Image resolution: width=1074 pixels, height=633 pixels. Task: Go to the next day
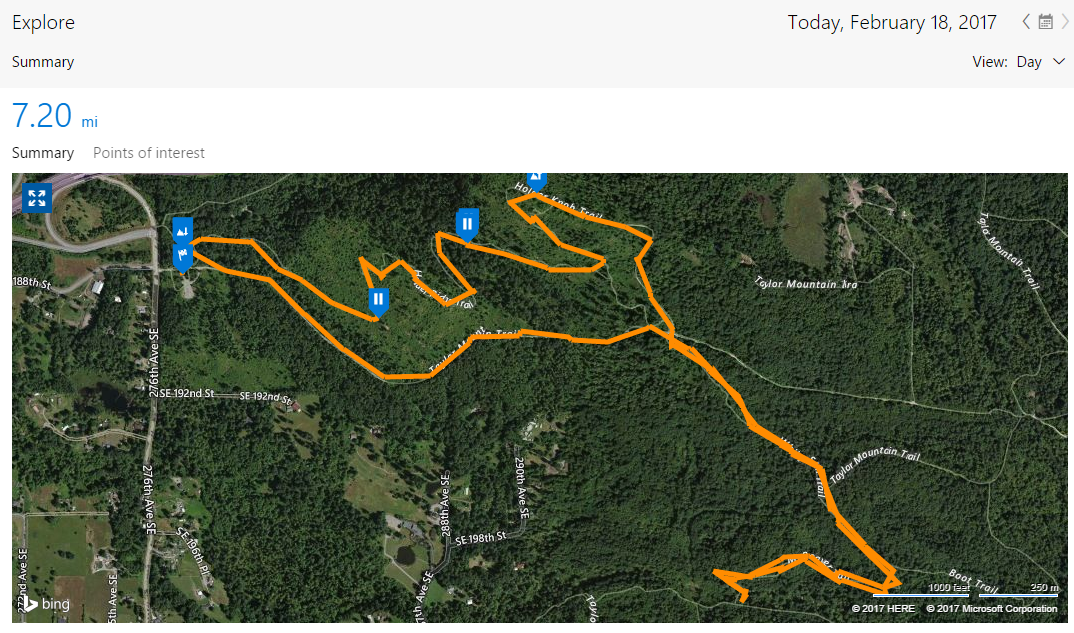pos(1065,22)
